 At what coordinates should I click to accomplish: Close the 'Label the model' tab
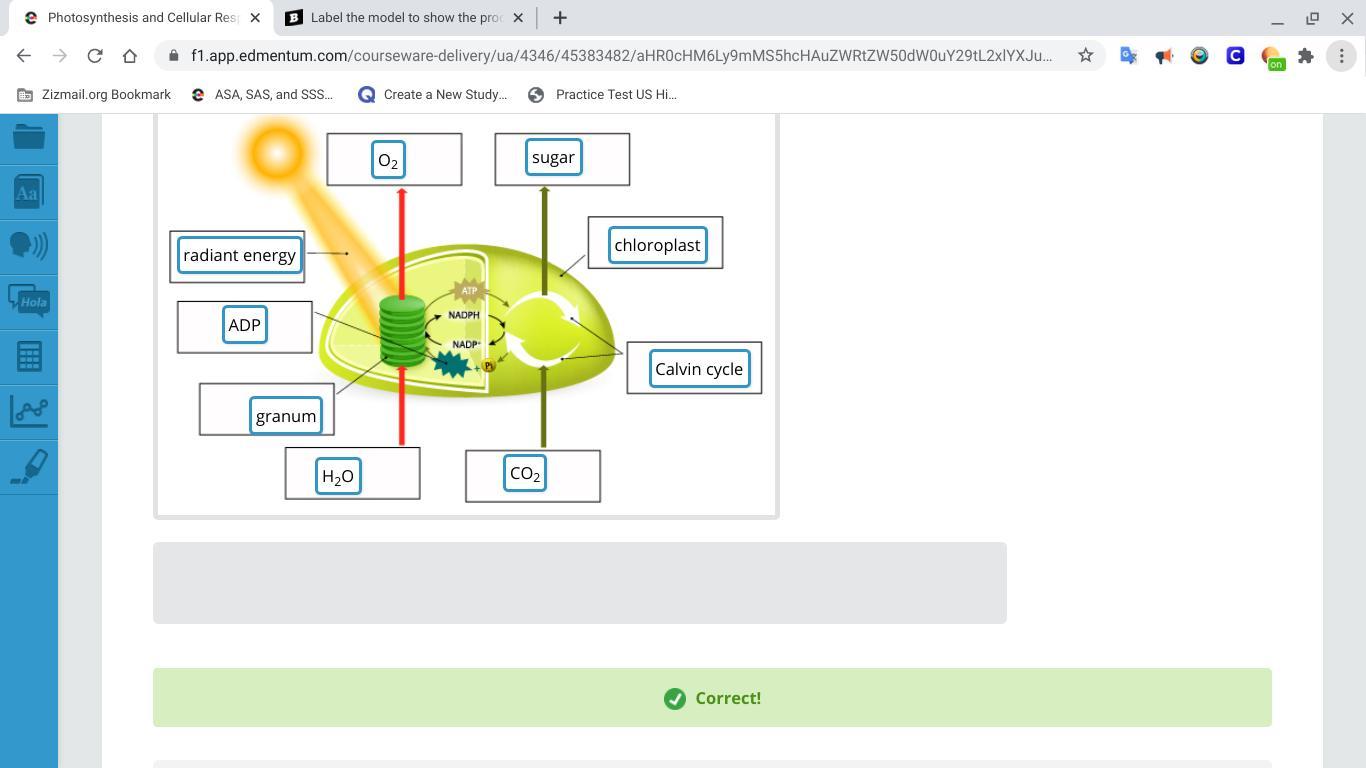point(518,18)
